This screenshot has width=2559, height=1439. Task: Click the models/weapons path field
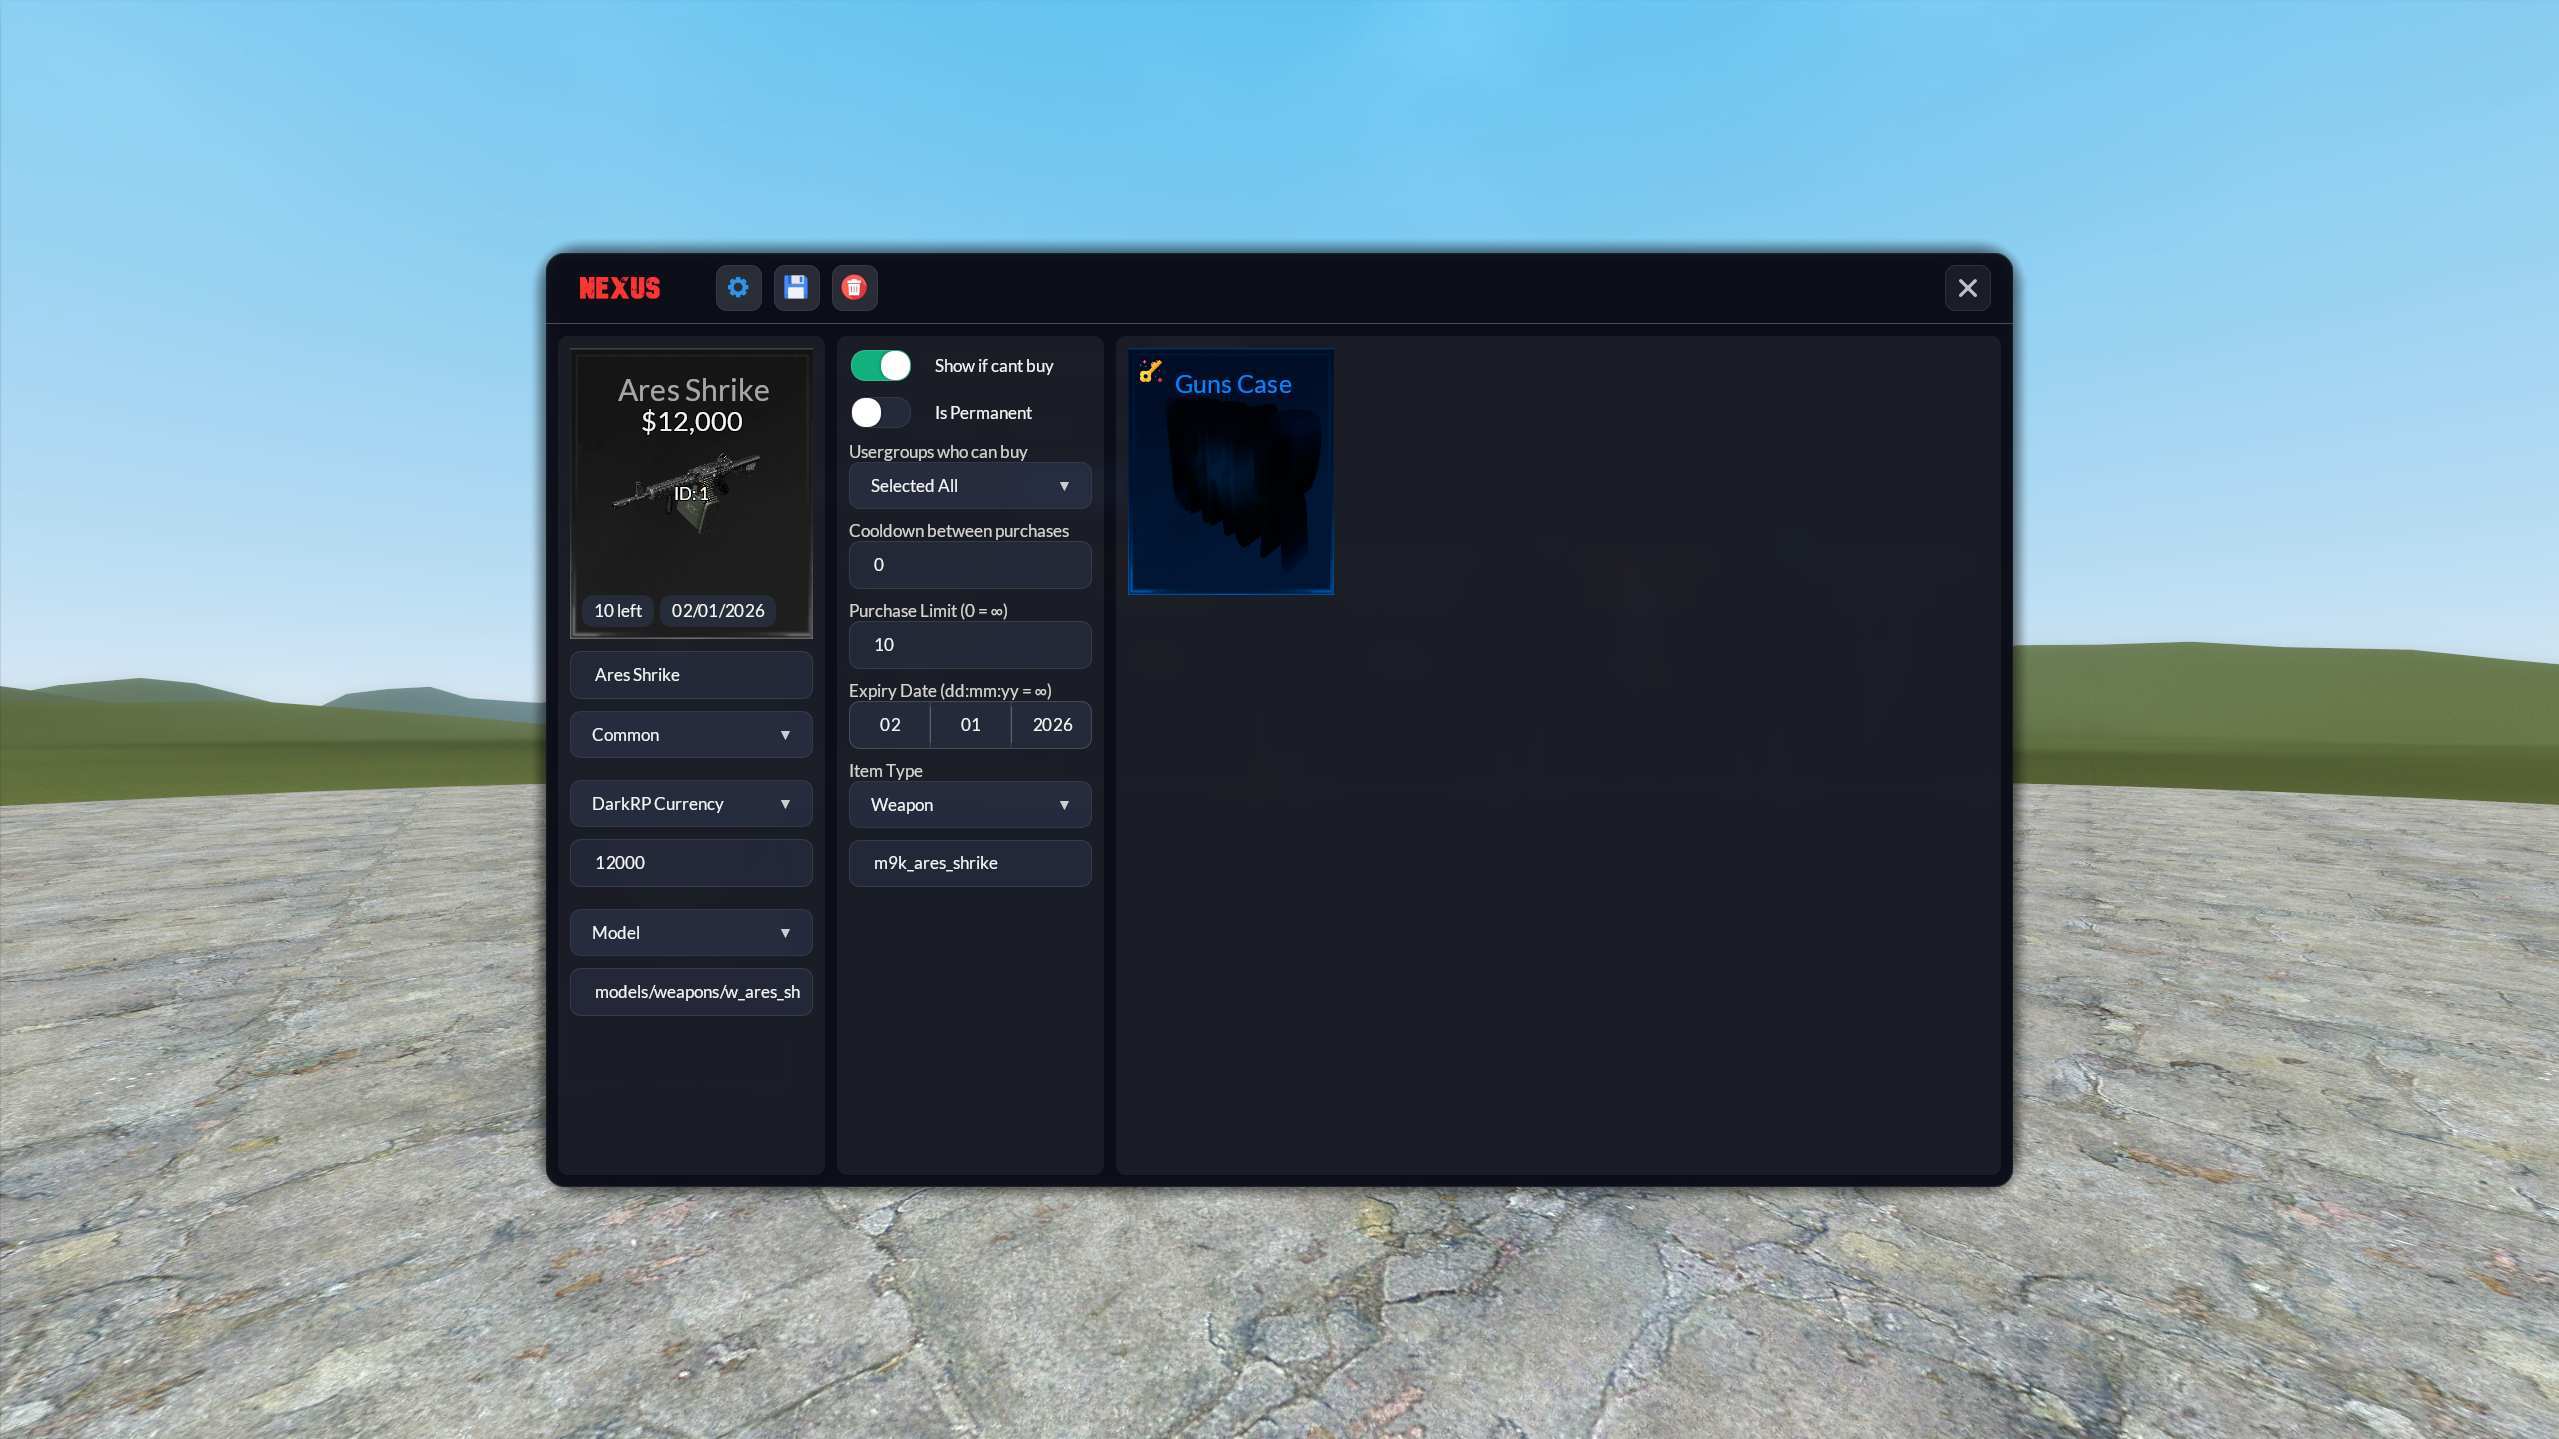(x=691, y=992)
